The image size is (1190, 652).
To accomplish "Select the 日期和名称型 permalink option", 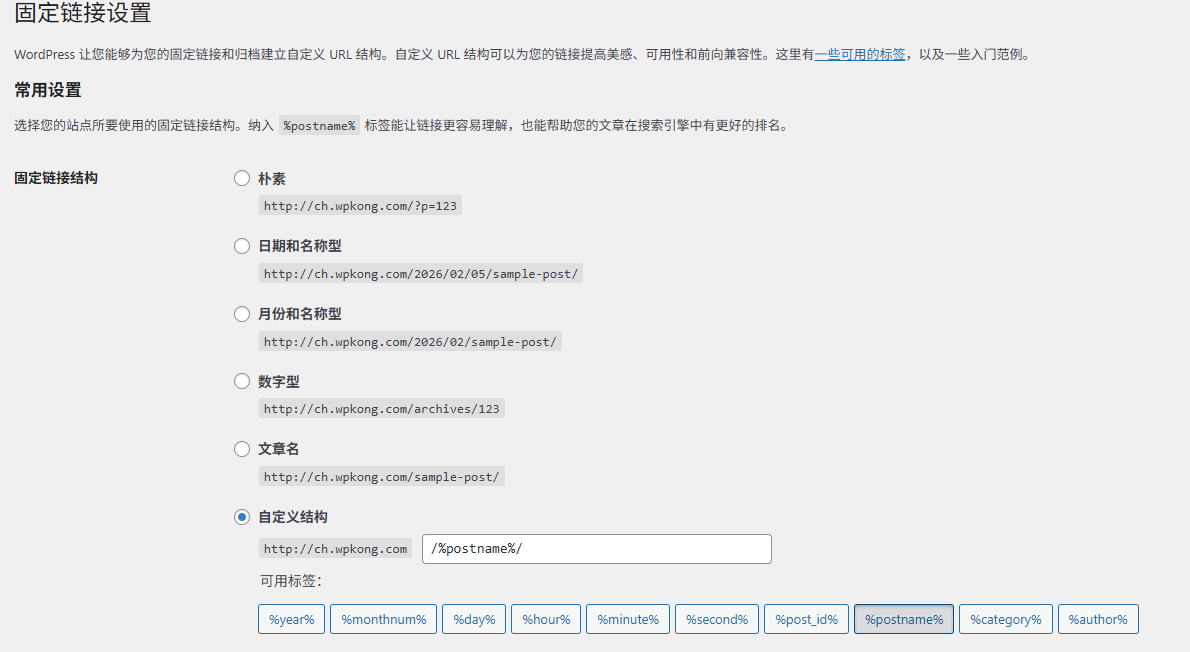I will [241, 245].
